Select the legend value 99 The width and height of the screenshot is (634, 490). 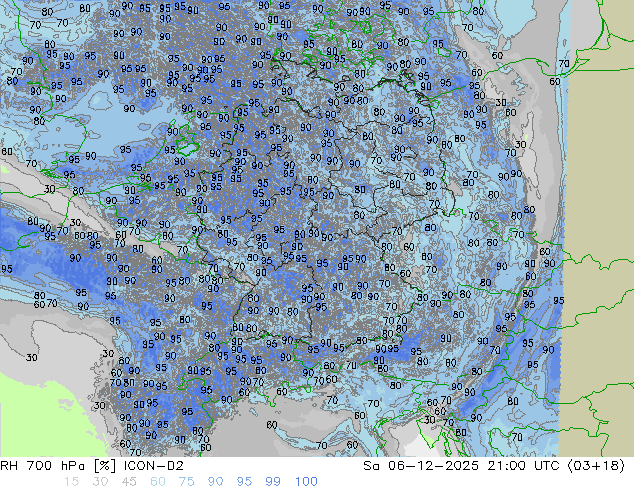click(x=273, y=482)
